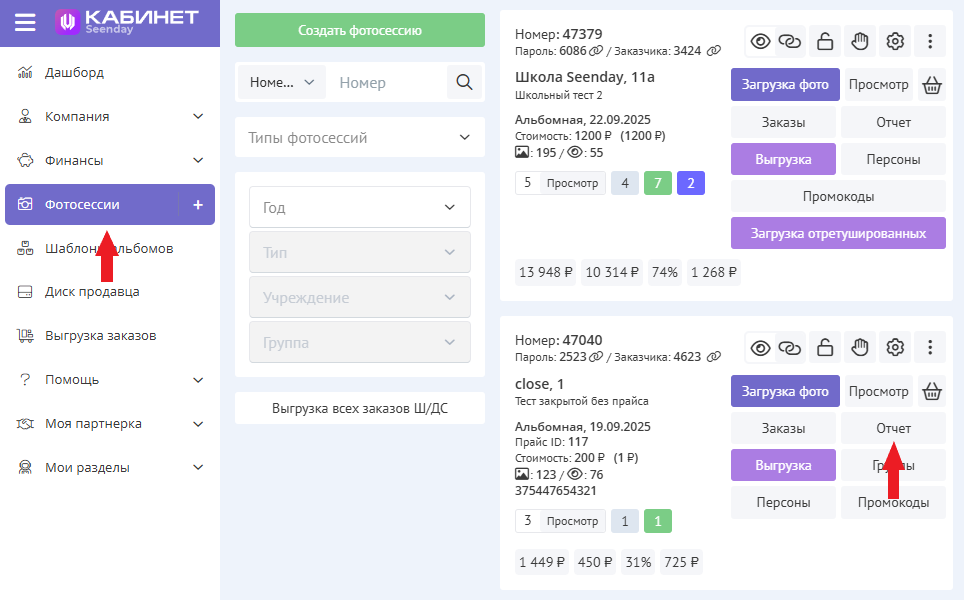Click the green 7 status badge
Screen dimensions: 964x600
click(657, 183)
